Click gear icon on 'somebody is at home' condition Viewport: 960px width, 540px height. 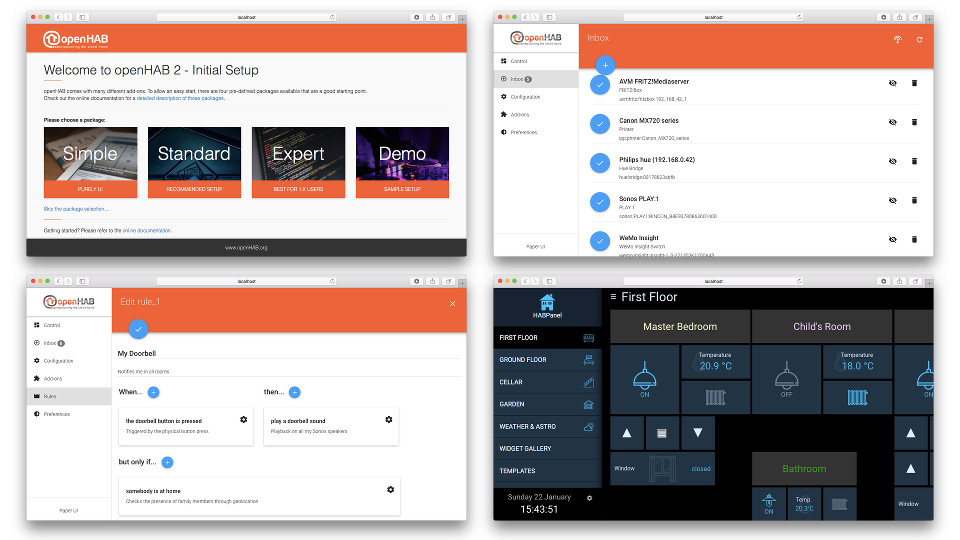pos(391,489)
